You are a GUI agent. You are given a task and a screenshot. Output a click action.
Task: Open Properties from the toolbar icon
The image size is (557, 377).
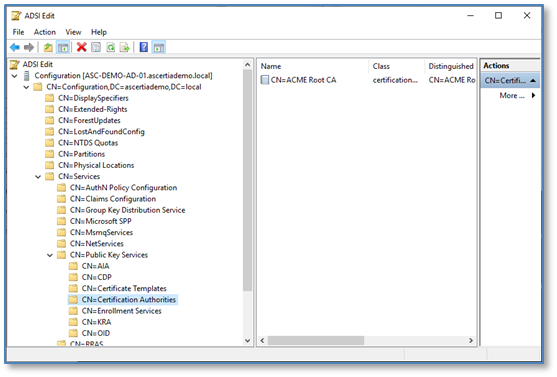[96, 47]
